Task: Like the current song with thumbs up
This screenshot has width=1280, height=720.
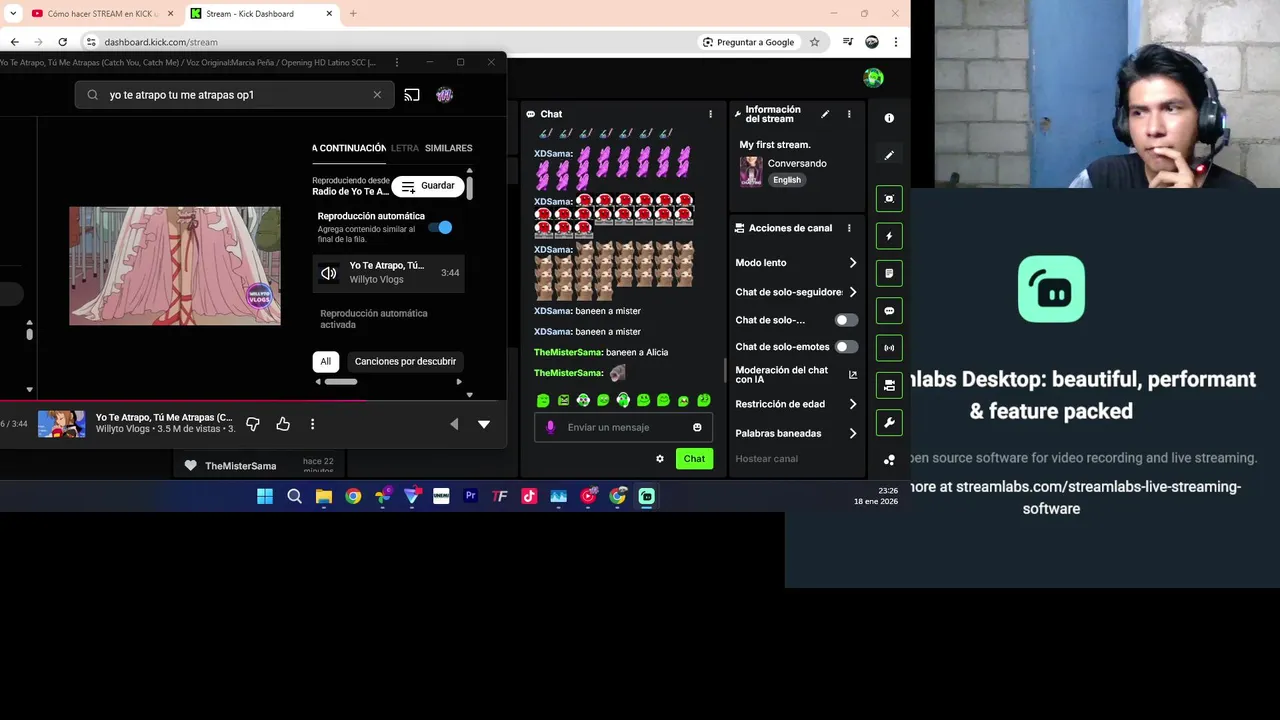Action: [283, 424]
